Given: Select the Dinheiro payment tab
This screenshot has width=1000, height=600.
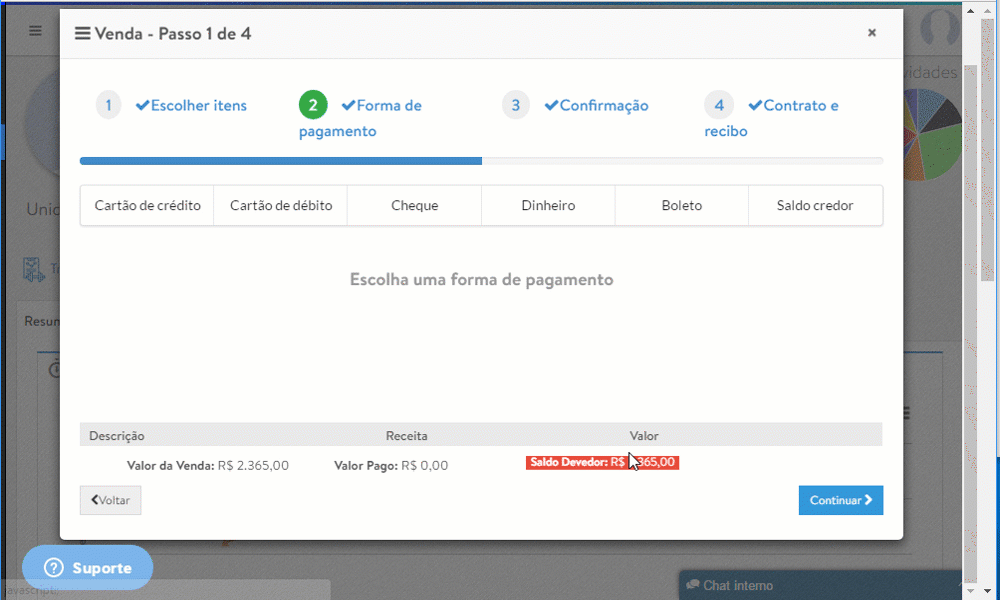Looking at the screenshot, I should [548, 204].
